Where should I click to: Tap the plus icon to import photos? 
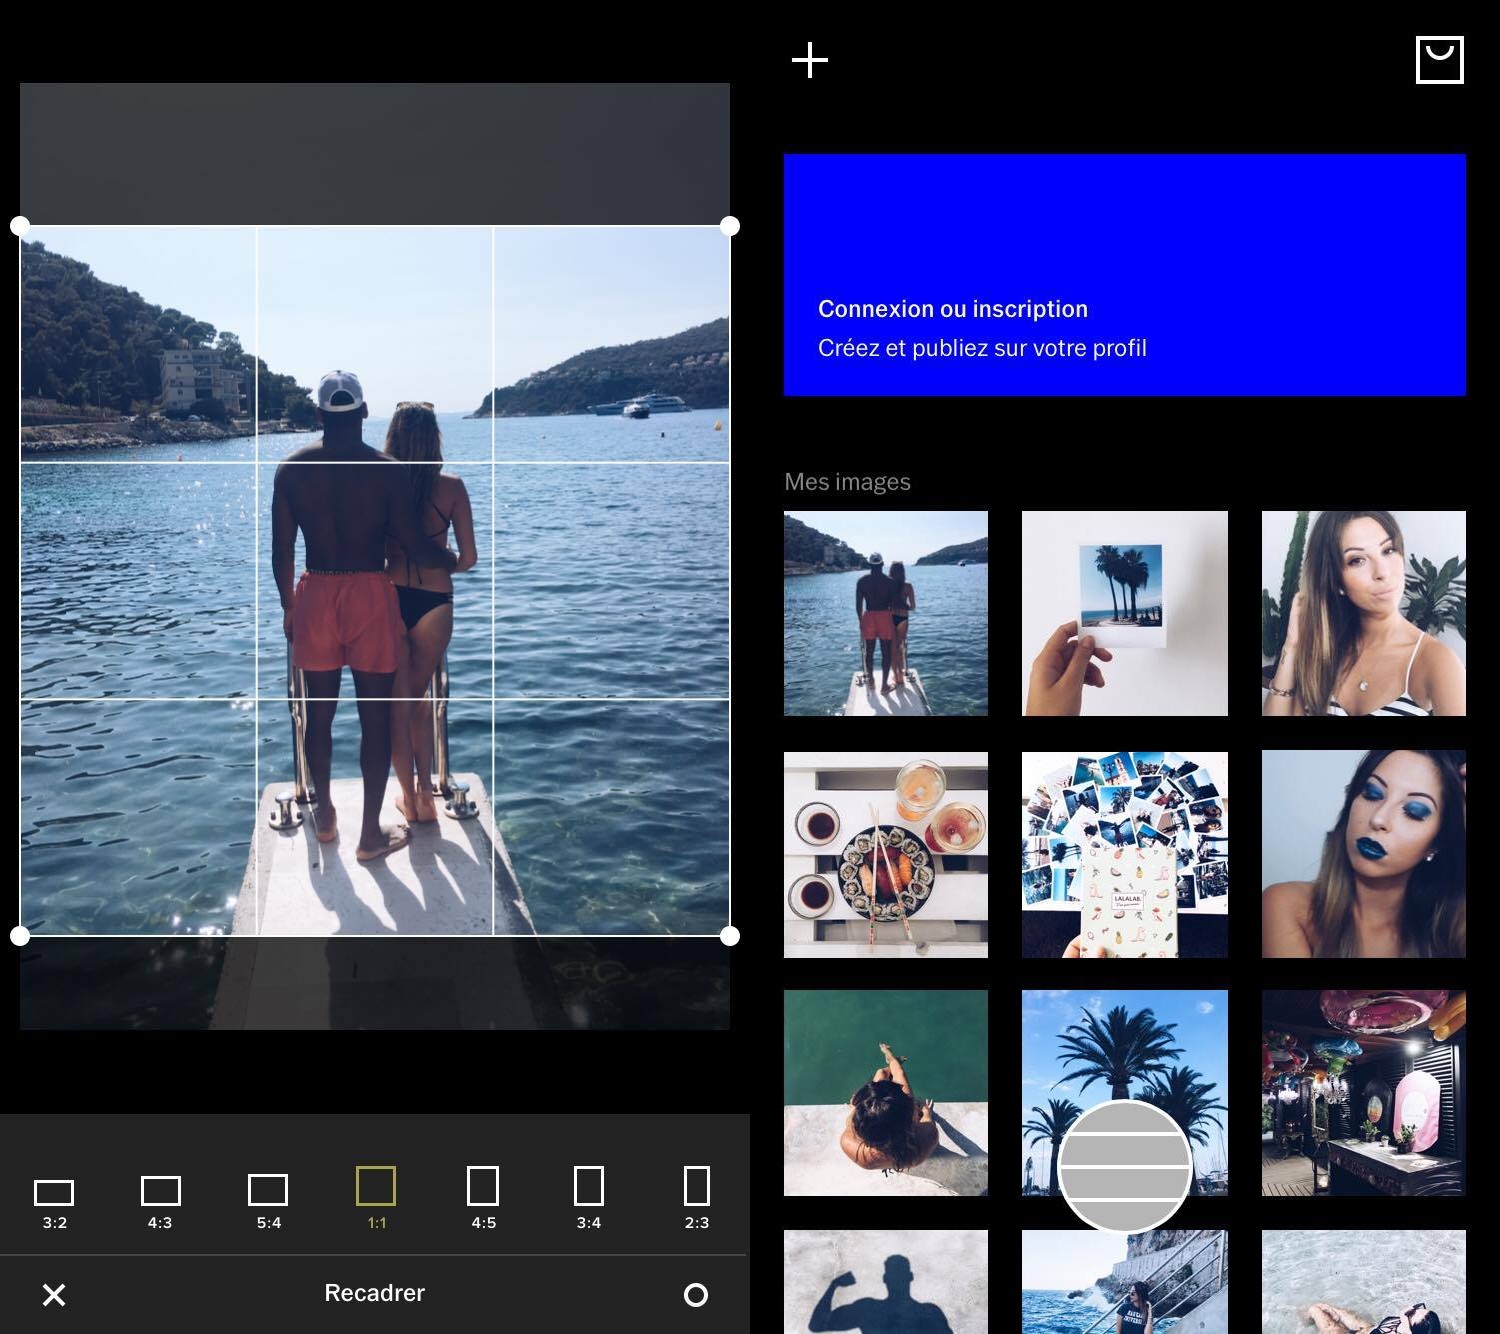coord(810,60)
